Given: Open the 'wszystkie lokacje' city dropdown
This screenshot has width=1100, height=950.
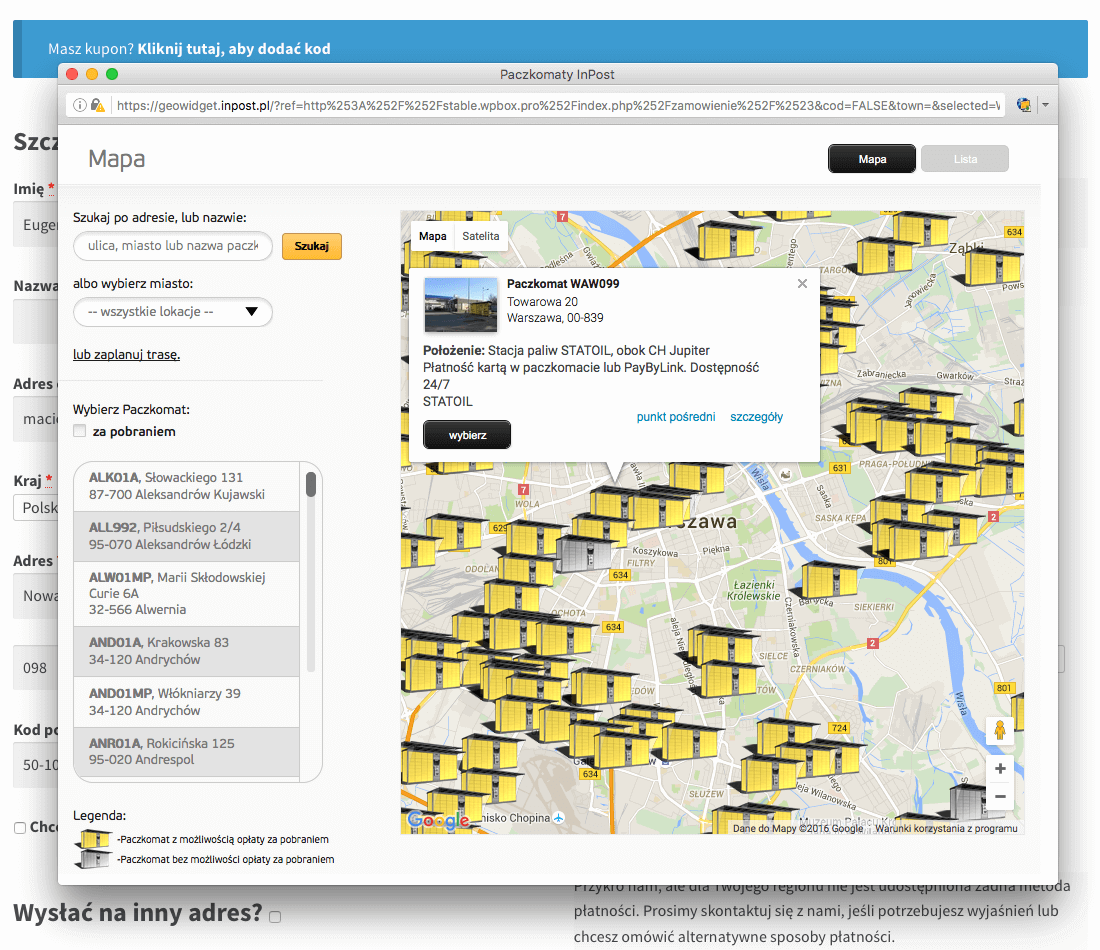Looking at the screenshot, I should (173, 312).
